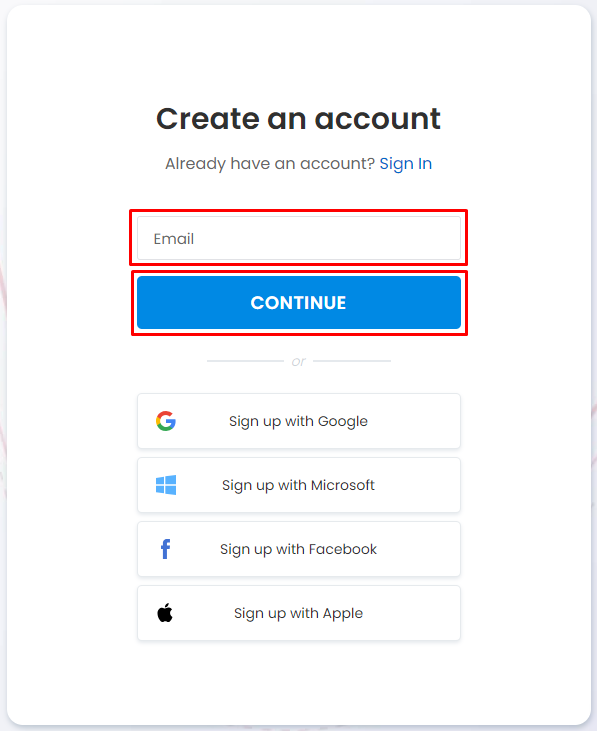Screen dimensions: 597x731
Task: Open the Sign In link
Action: [405, 164]
